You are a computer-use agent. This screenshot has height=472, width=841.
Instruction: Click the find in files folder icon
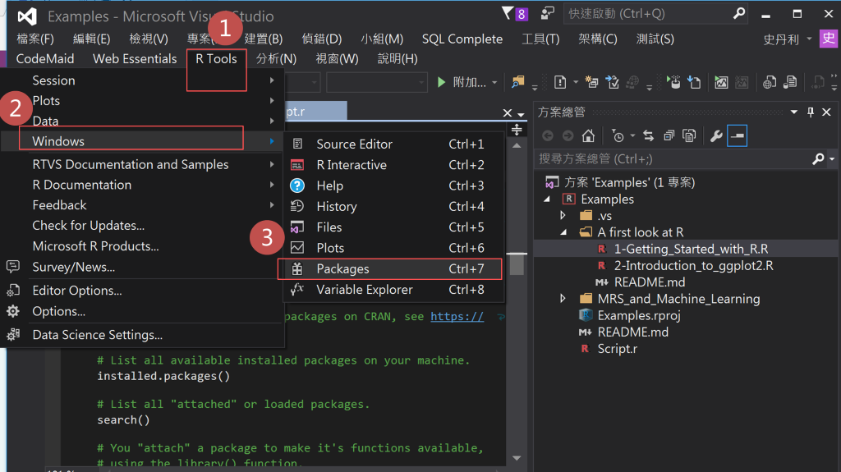click(x=518, y=82)
